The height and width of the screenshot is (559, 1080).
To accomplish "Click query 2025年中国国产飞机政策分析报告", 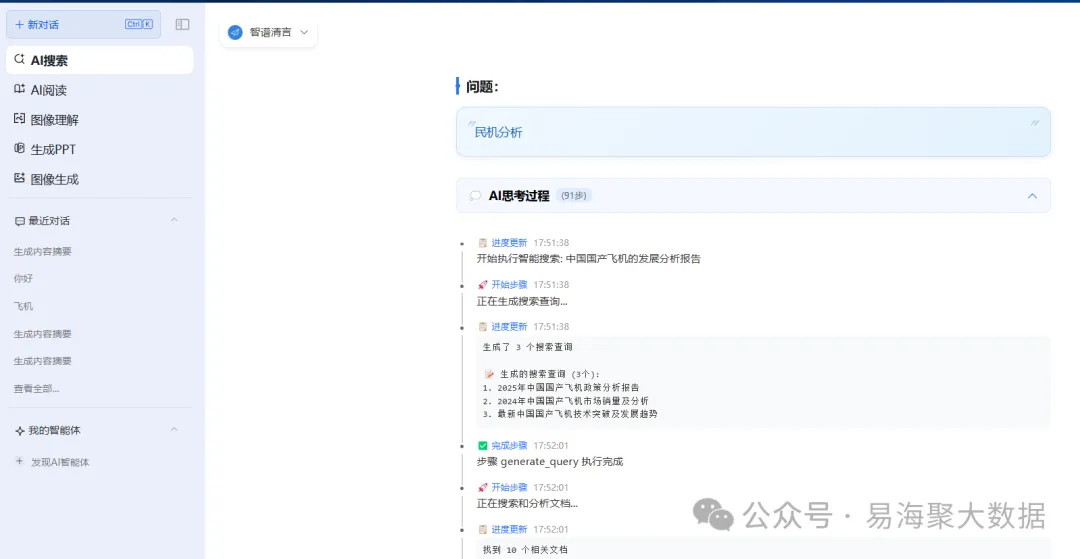I will click(568, 388).
